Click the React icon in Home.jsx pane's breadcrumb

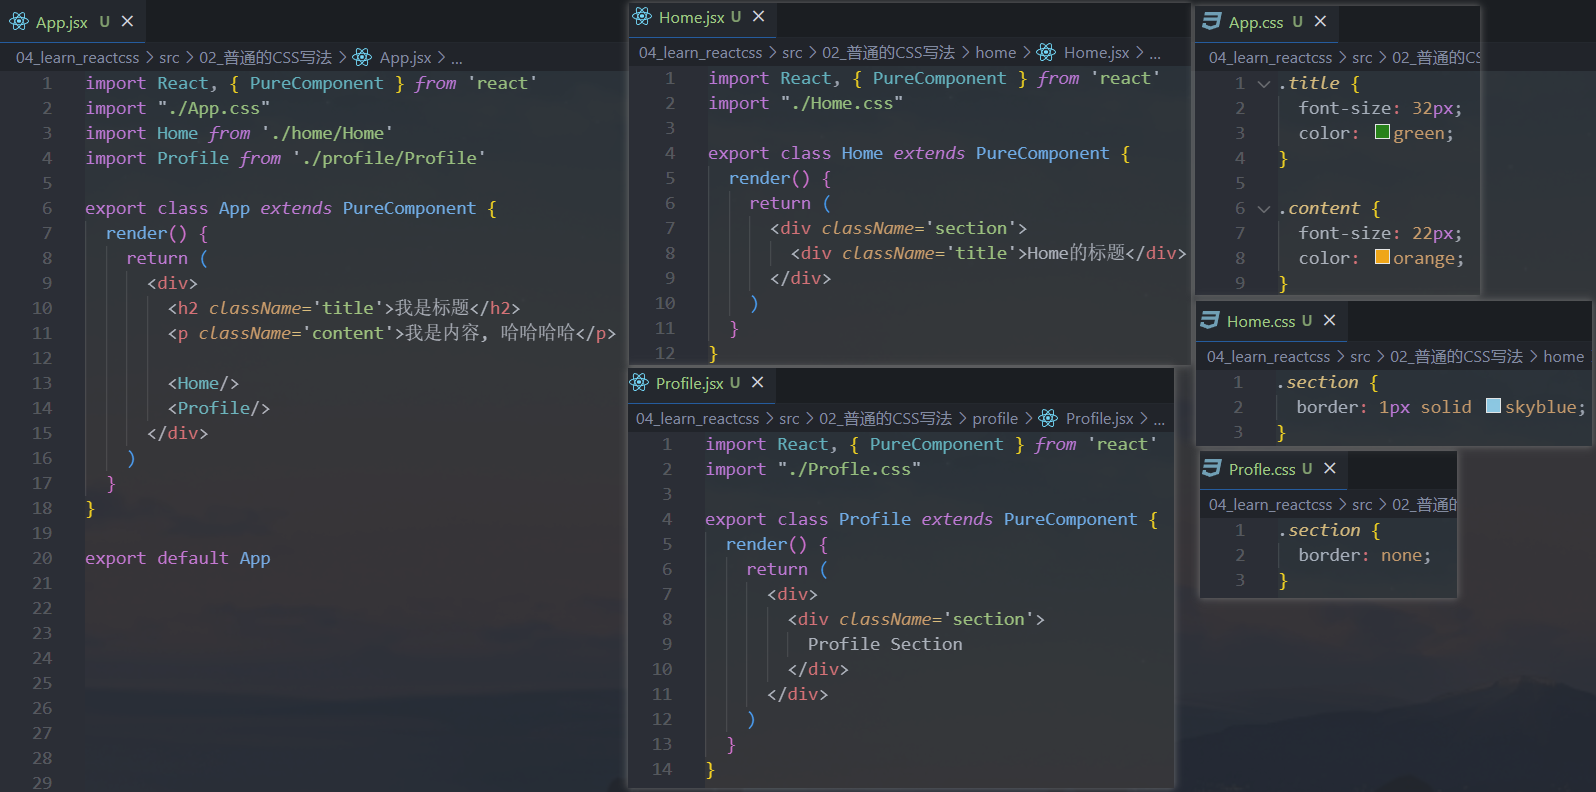tap(1046, 52)
